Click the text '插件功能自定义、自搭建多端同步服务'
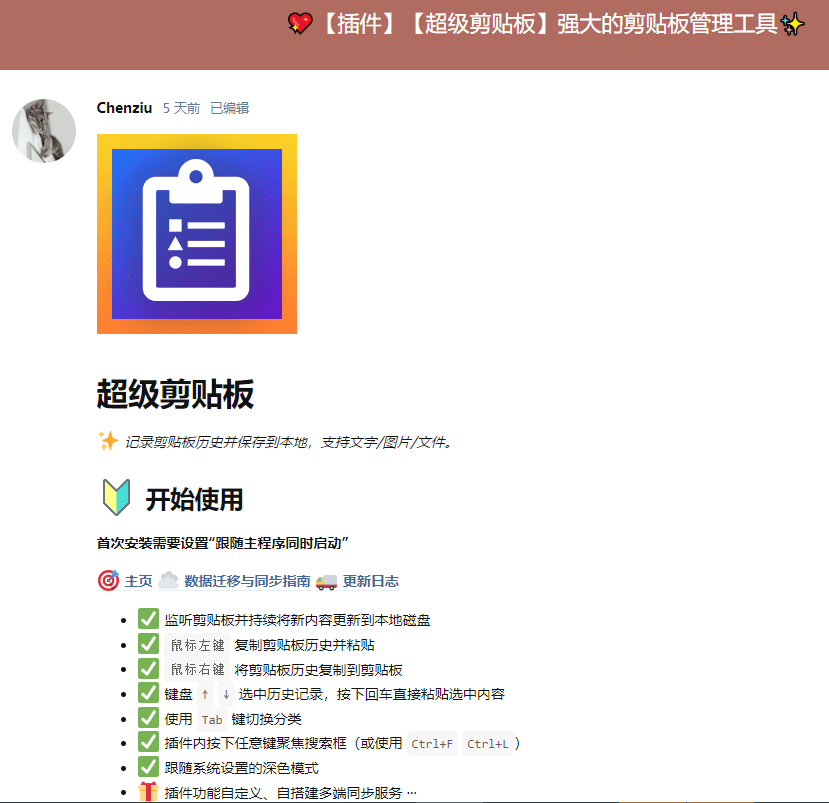The width and height of the screenshot is (829, 803). pyautogui.click(x=283, y=793)
